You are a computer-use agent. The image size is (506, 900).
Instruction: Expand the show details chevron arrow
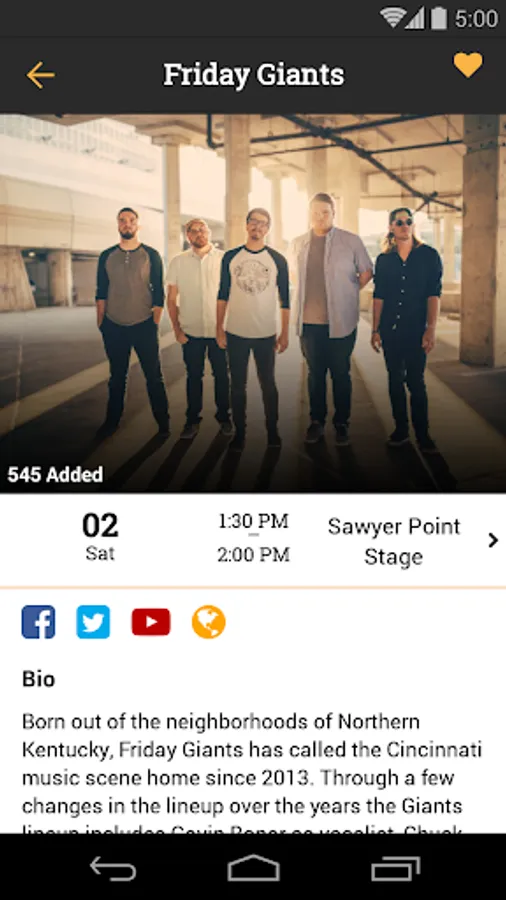[492, 540]
